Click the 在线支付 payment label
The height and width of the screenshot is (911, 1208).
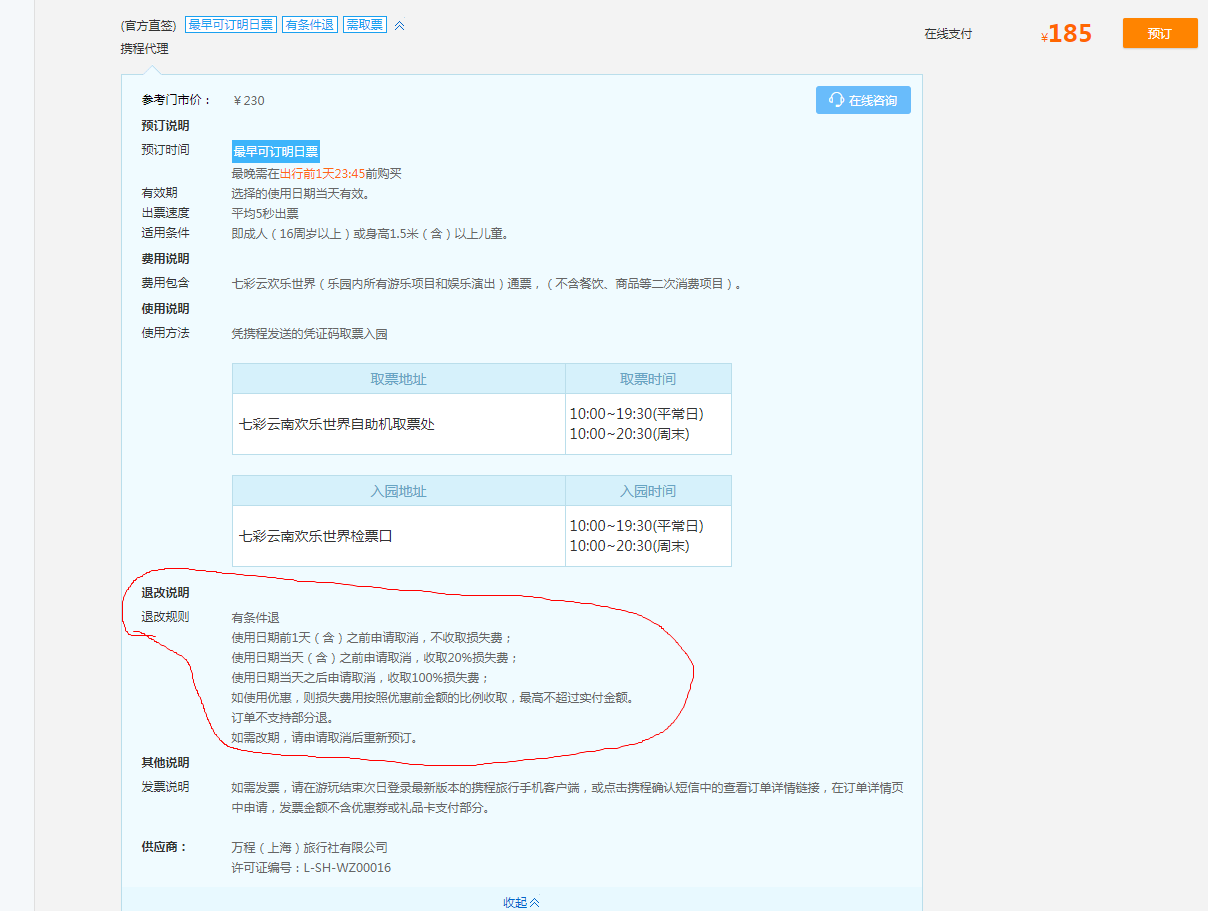(948, 34)
